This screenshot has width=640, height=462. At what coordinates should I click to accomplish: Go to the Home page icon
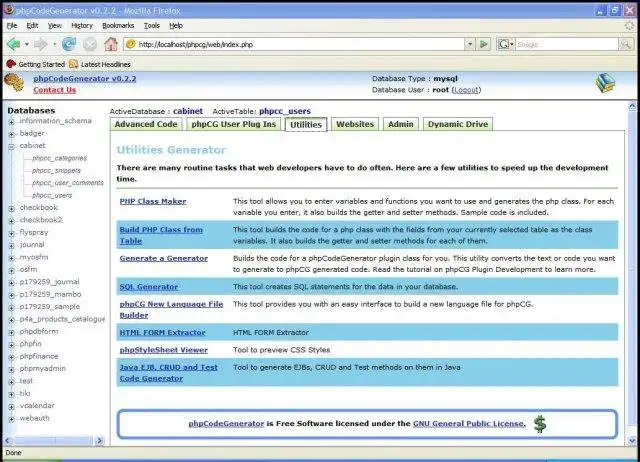click(111, 44)
